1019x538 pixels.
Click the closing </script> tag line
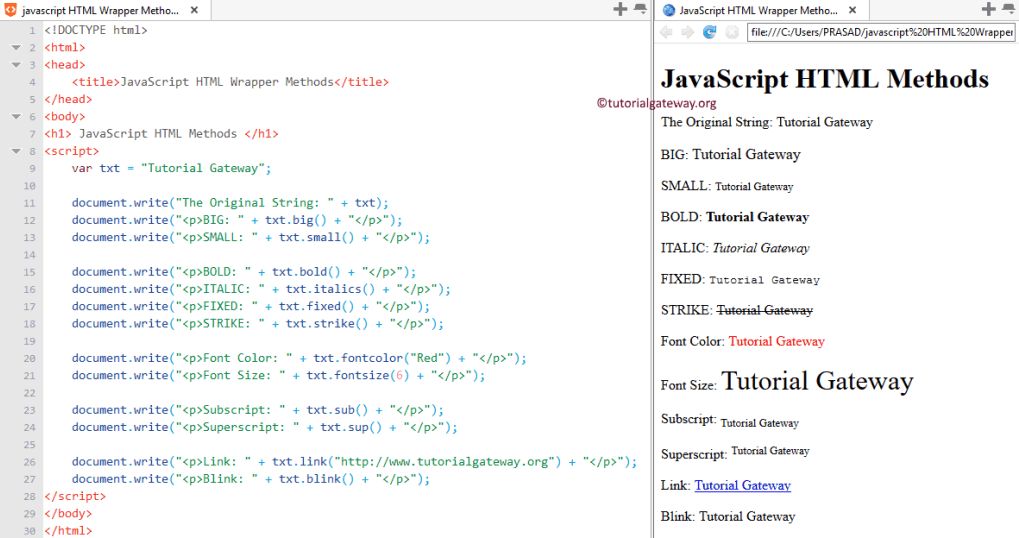(x=75, y=496)
